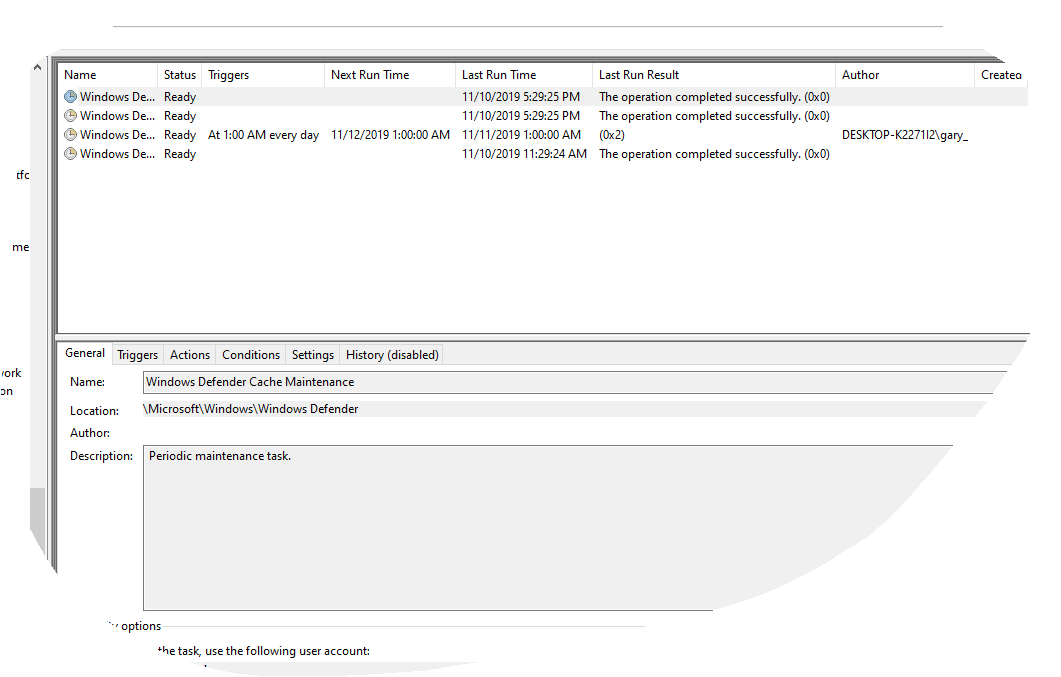
Task: Click the (0x2) last run result cell
Action: [612, 135]
